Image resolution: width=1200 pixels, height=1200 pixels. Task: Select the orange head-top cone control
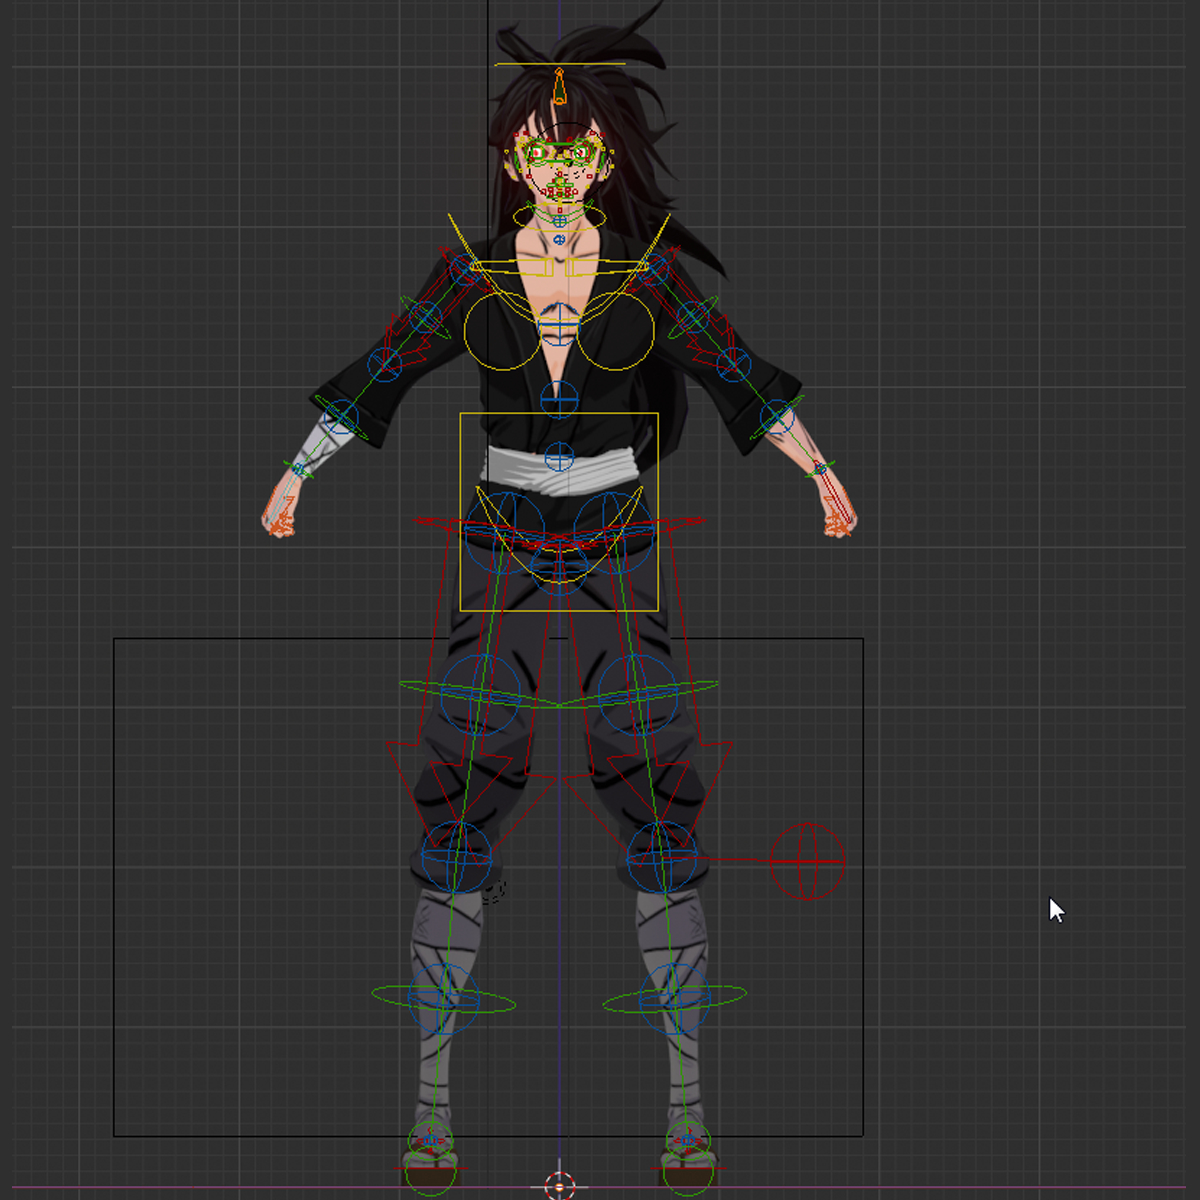560,87
